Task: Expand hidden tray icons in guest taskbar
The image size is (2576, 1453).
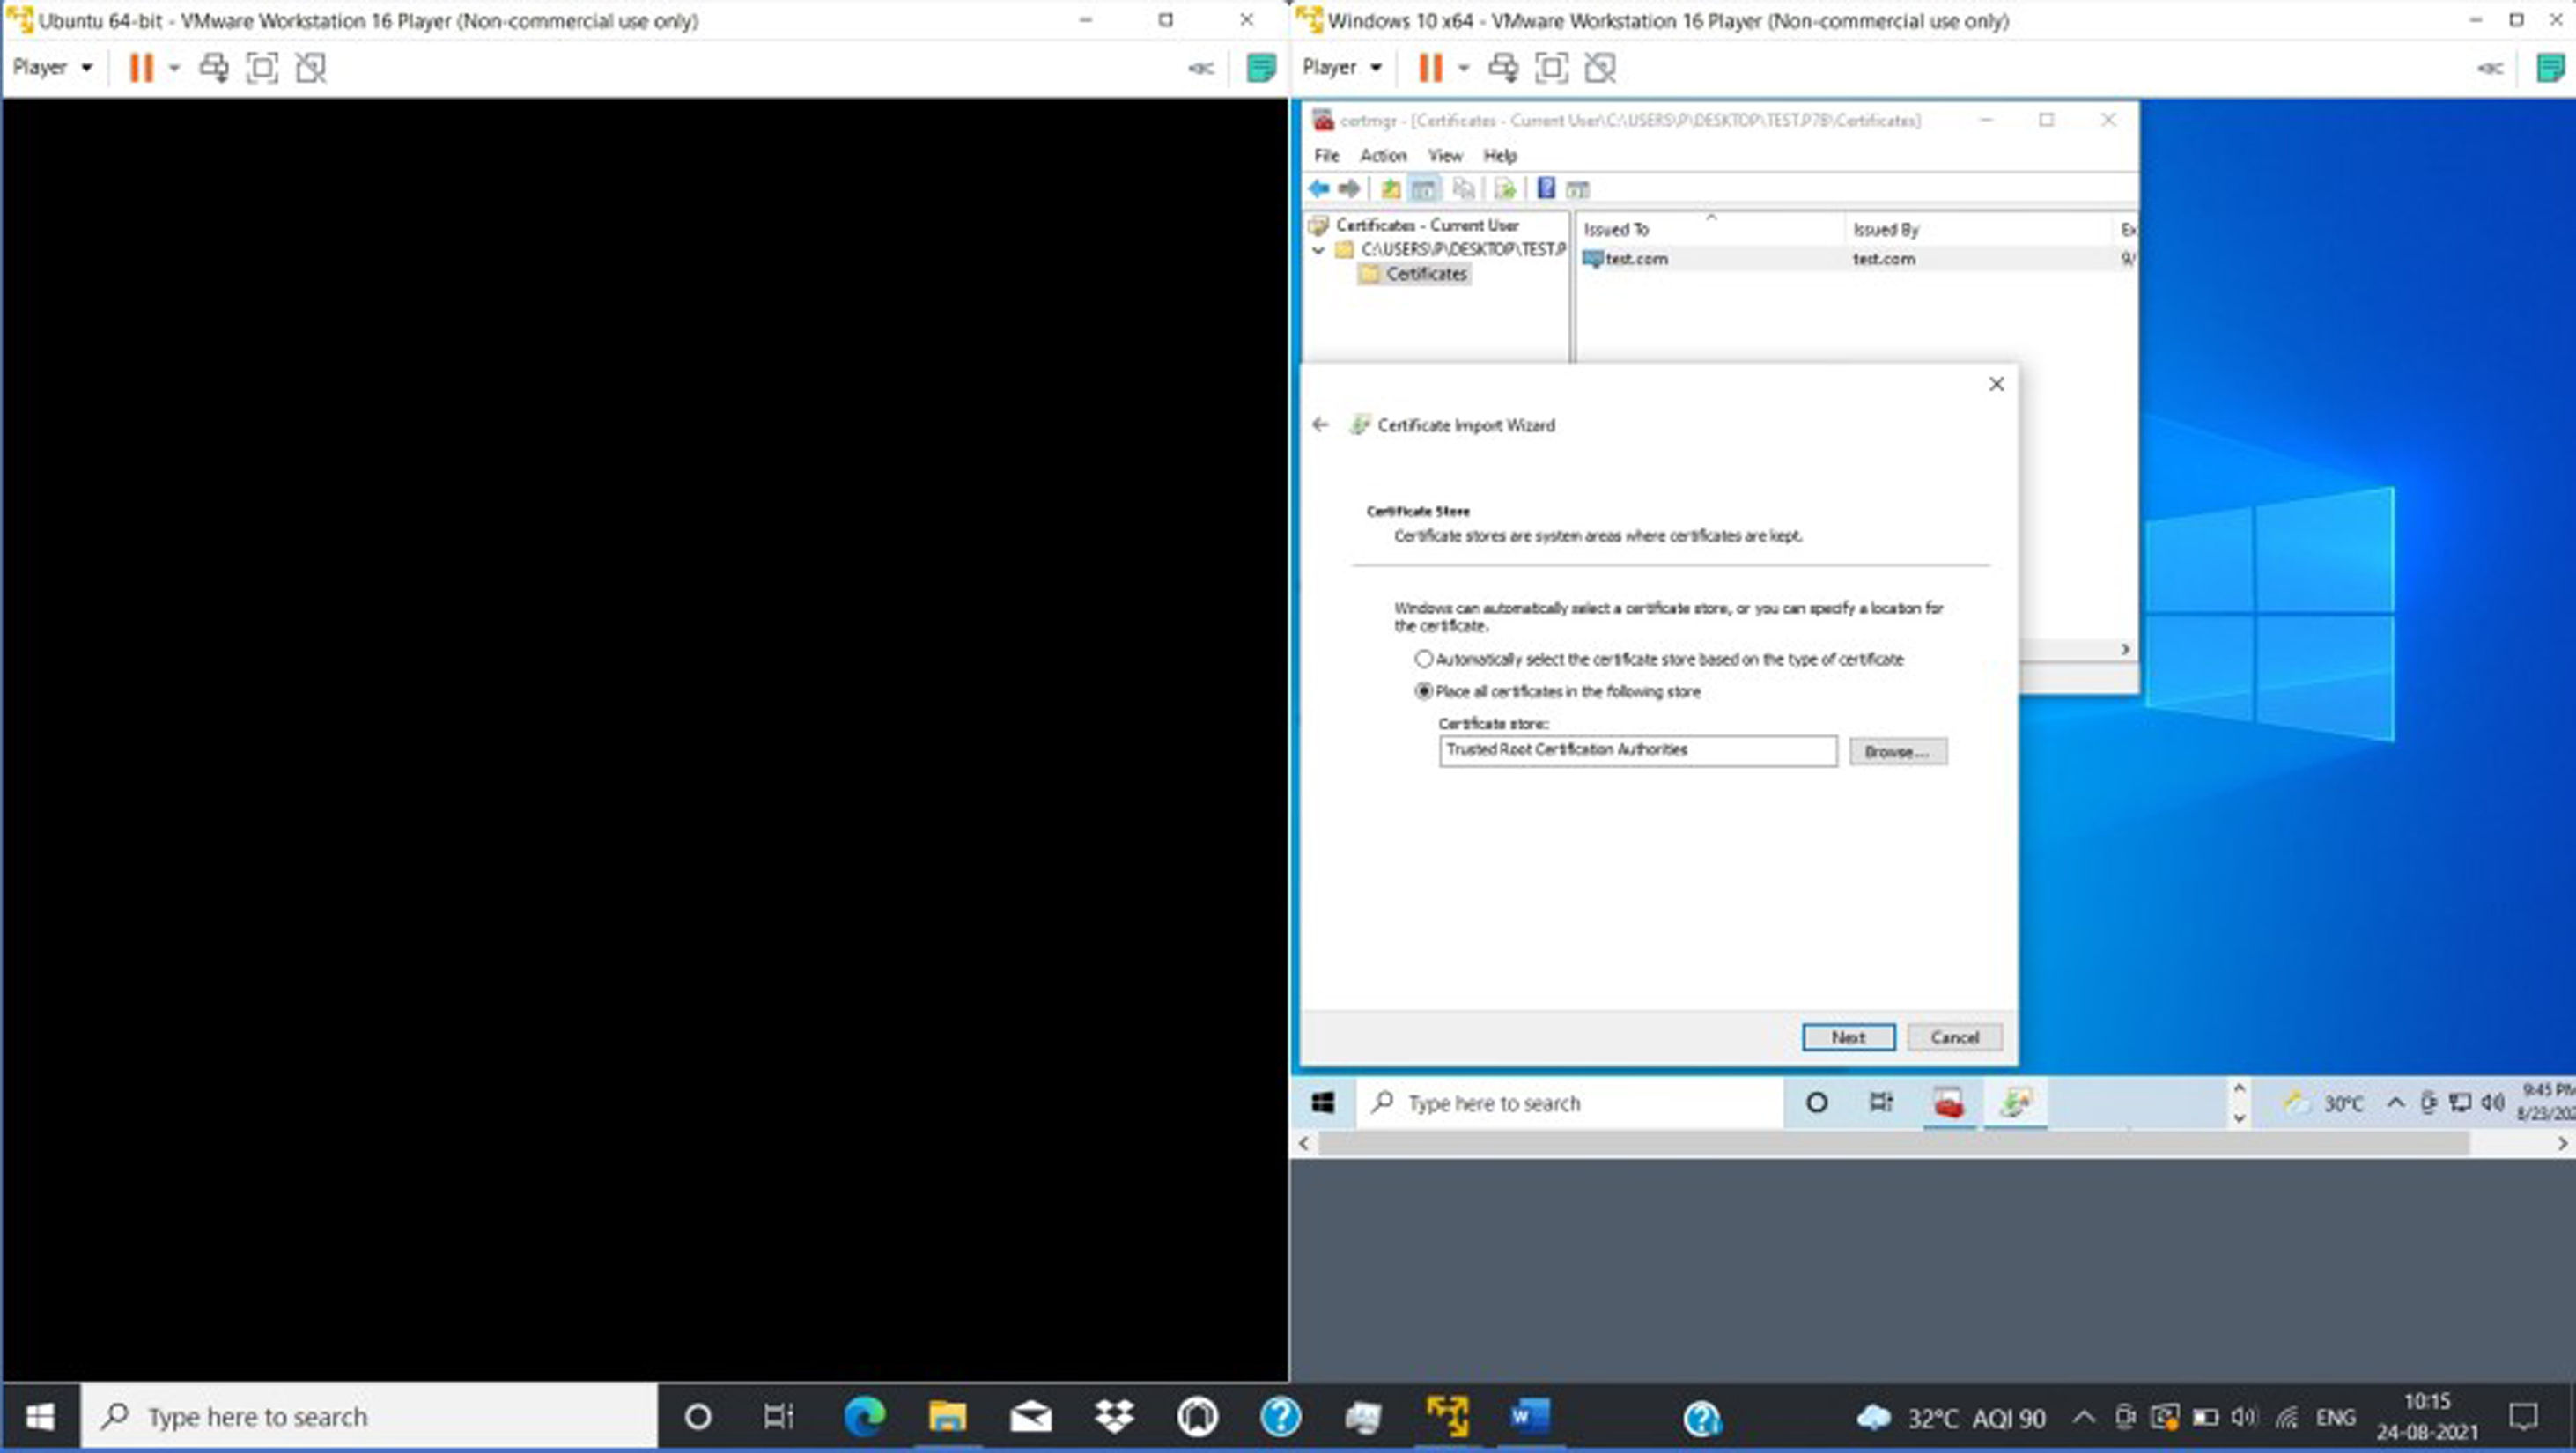Action: tap(2396, 1103)
